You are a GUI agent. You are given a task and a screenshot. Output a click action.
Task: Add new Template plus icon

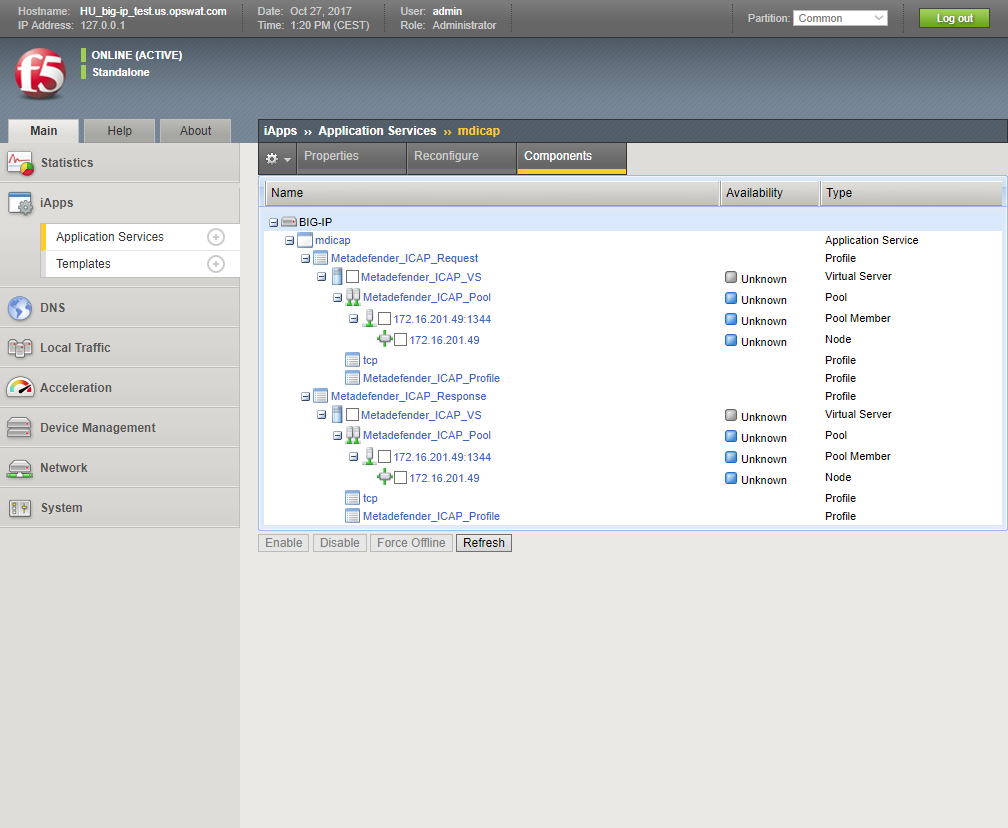(216, 264)
